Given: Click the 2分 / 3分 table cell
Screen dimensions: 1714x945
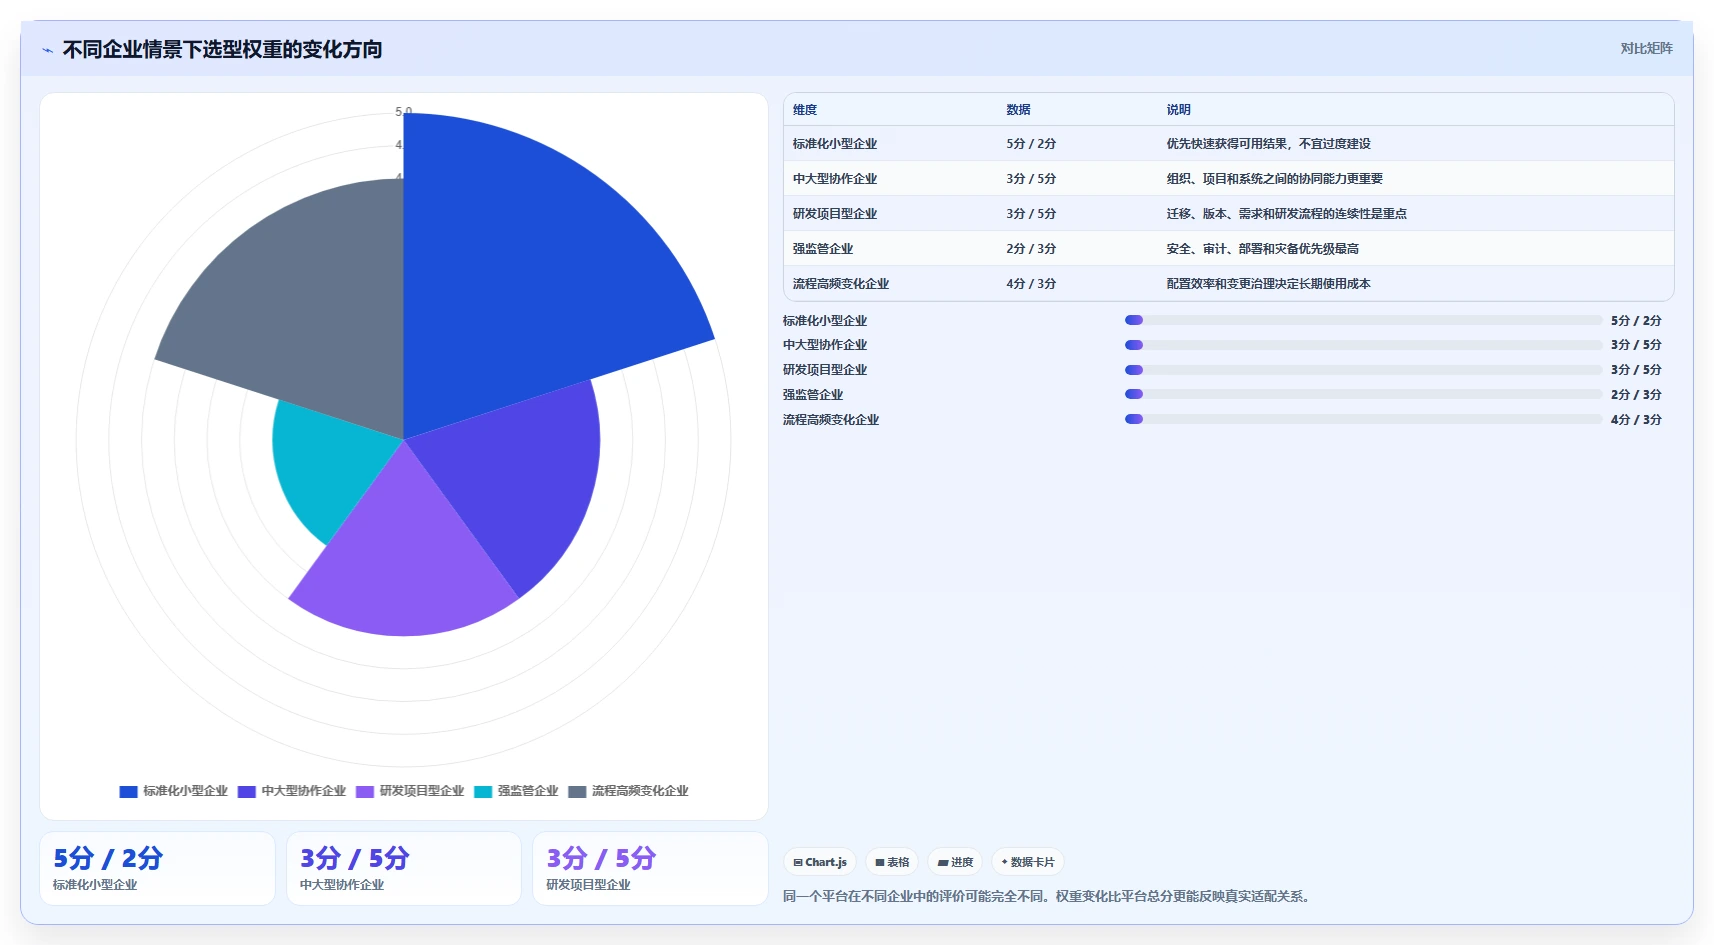Looking at the screenshot, I should pos(1031,249).
